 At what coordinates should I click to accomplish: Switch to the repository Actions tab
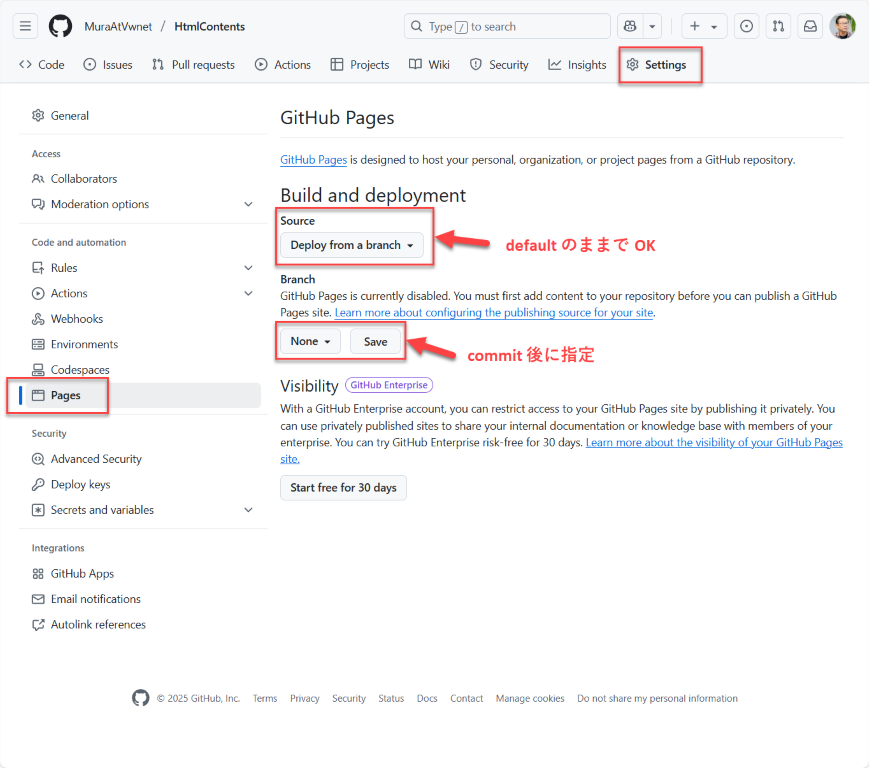[283, 65]
